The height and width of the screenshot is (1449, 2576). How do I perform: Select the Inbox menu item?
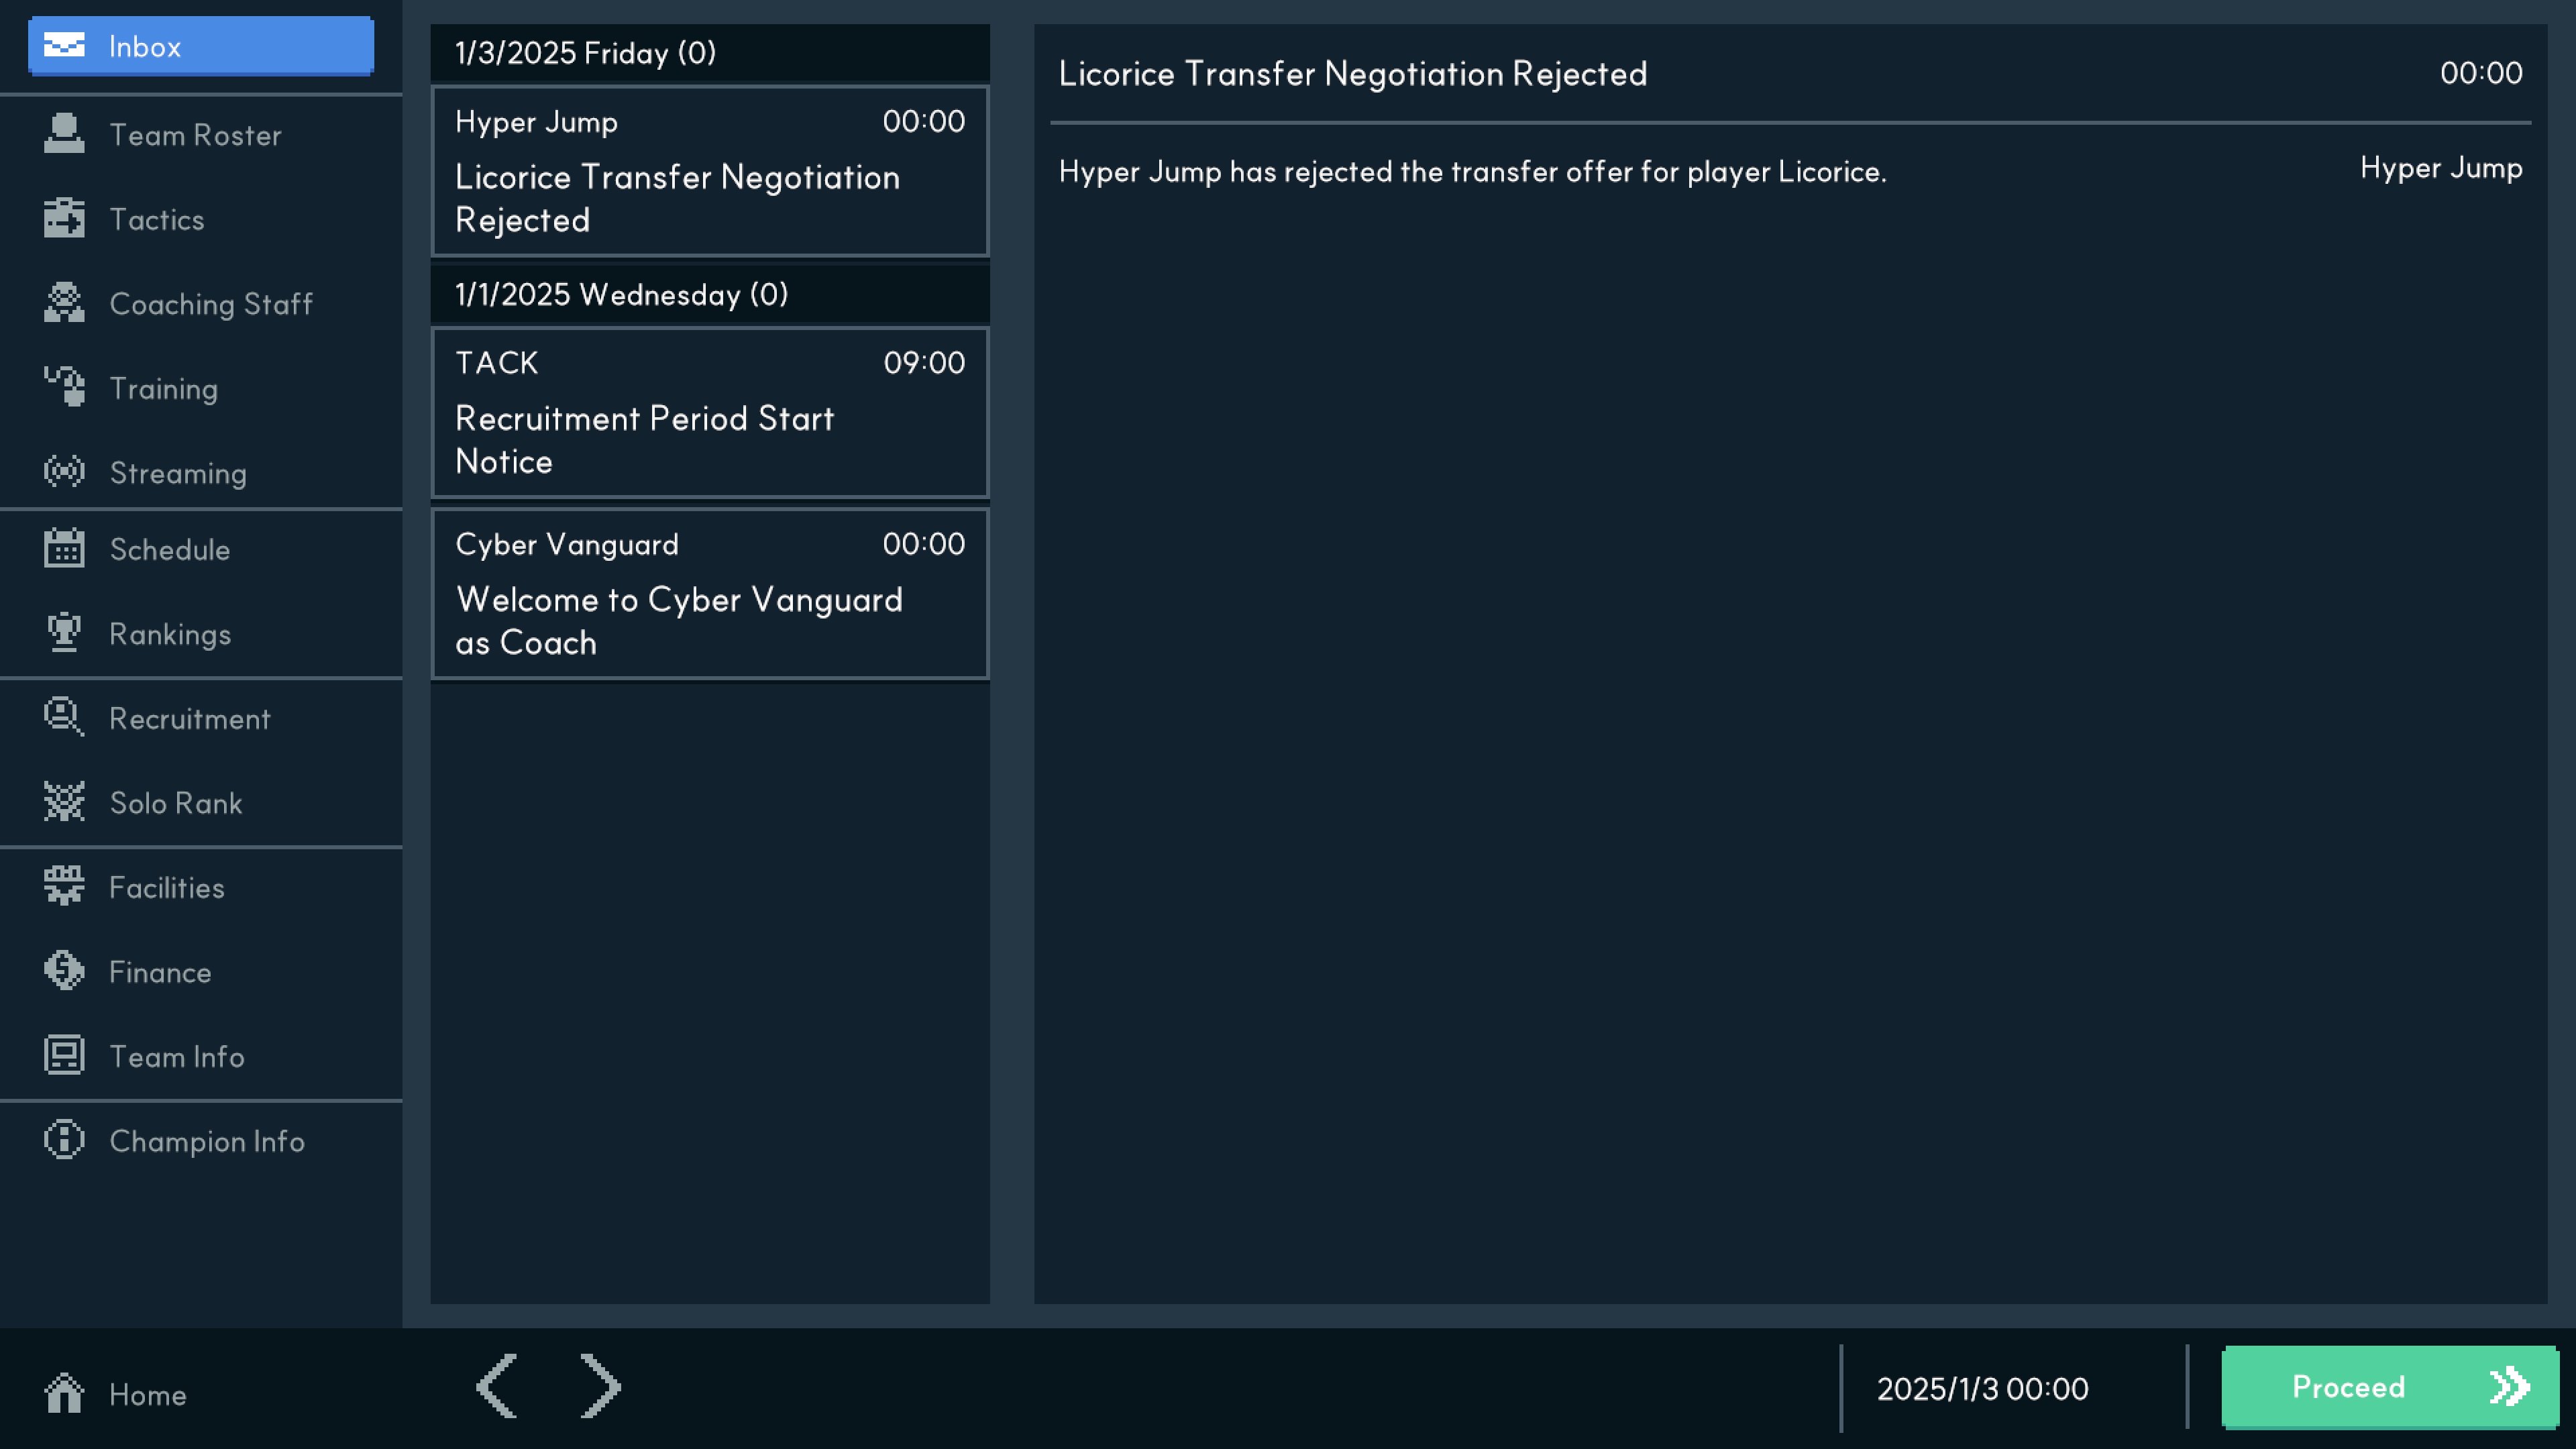click(x=201, y=46)
